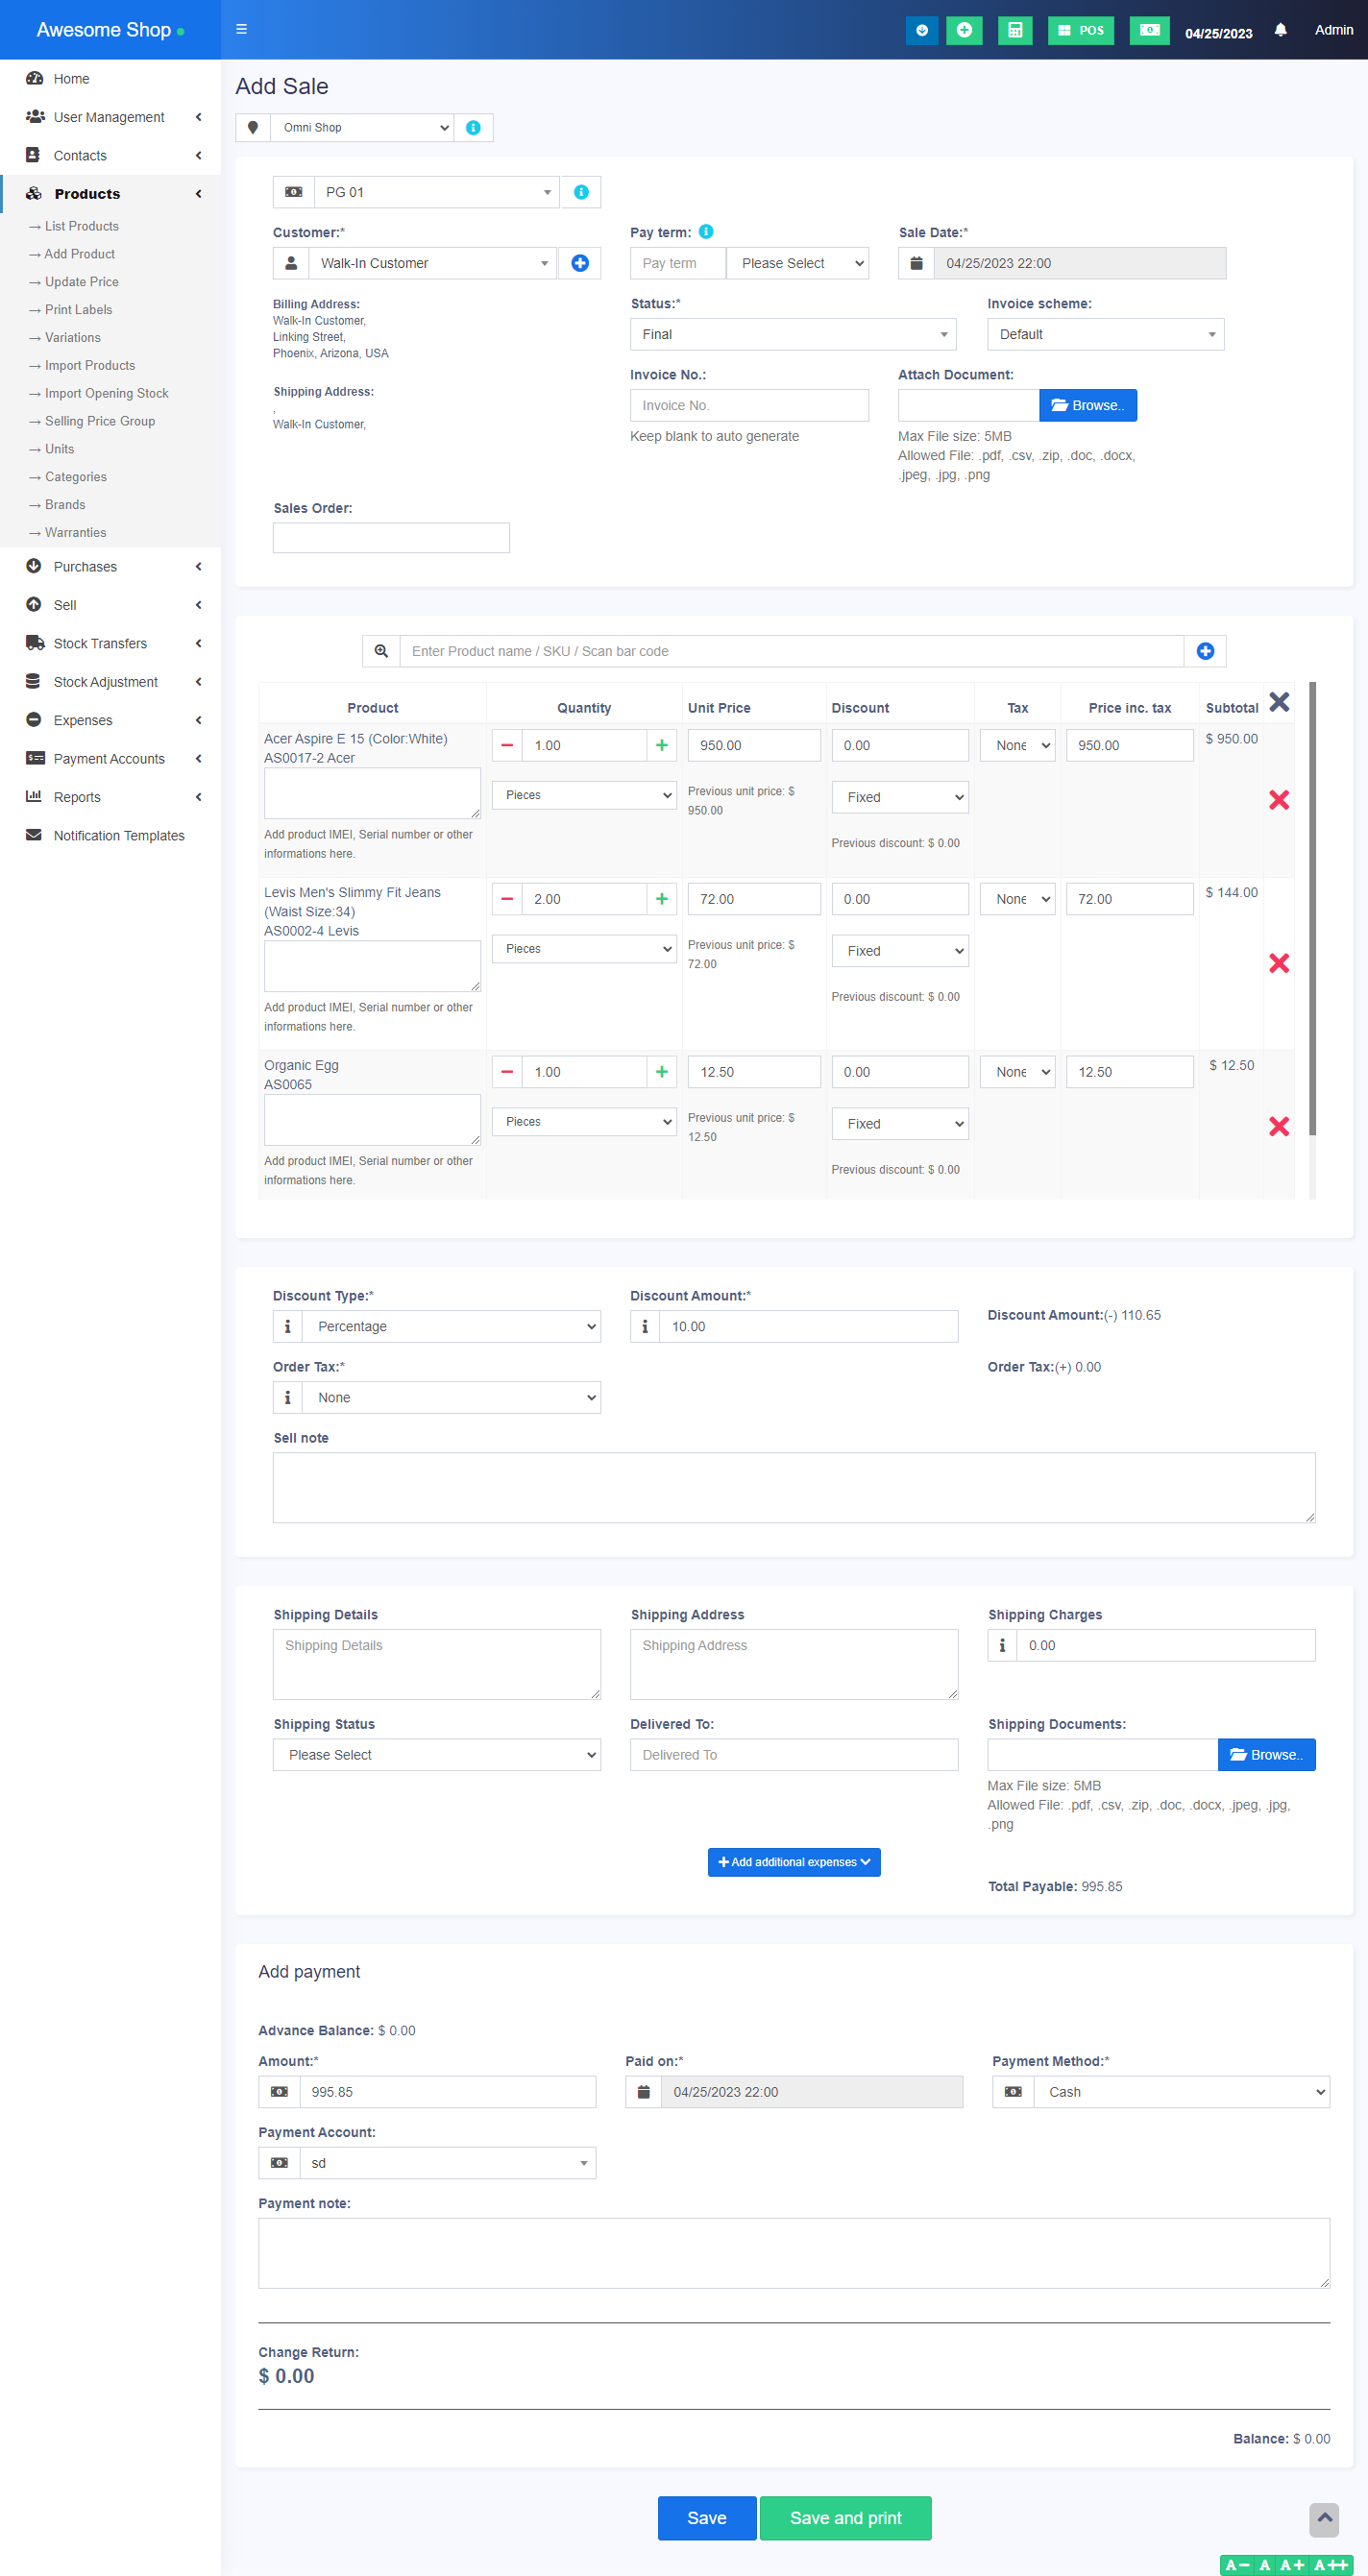The height and width of the screenshot is (2576, 1368).
Task: Click the add new customer plus icon
Action: (580, 263)
